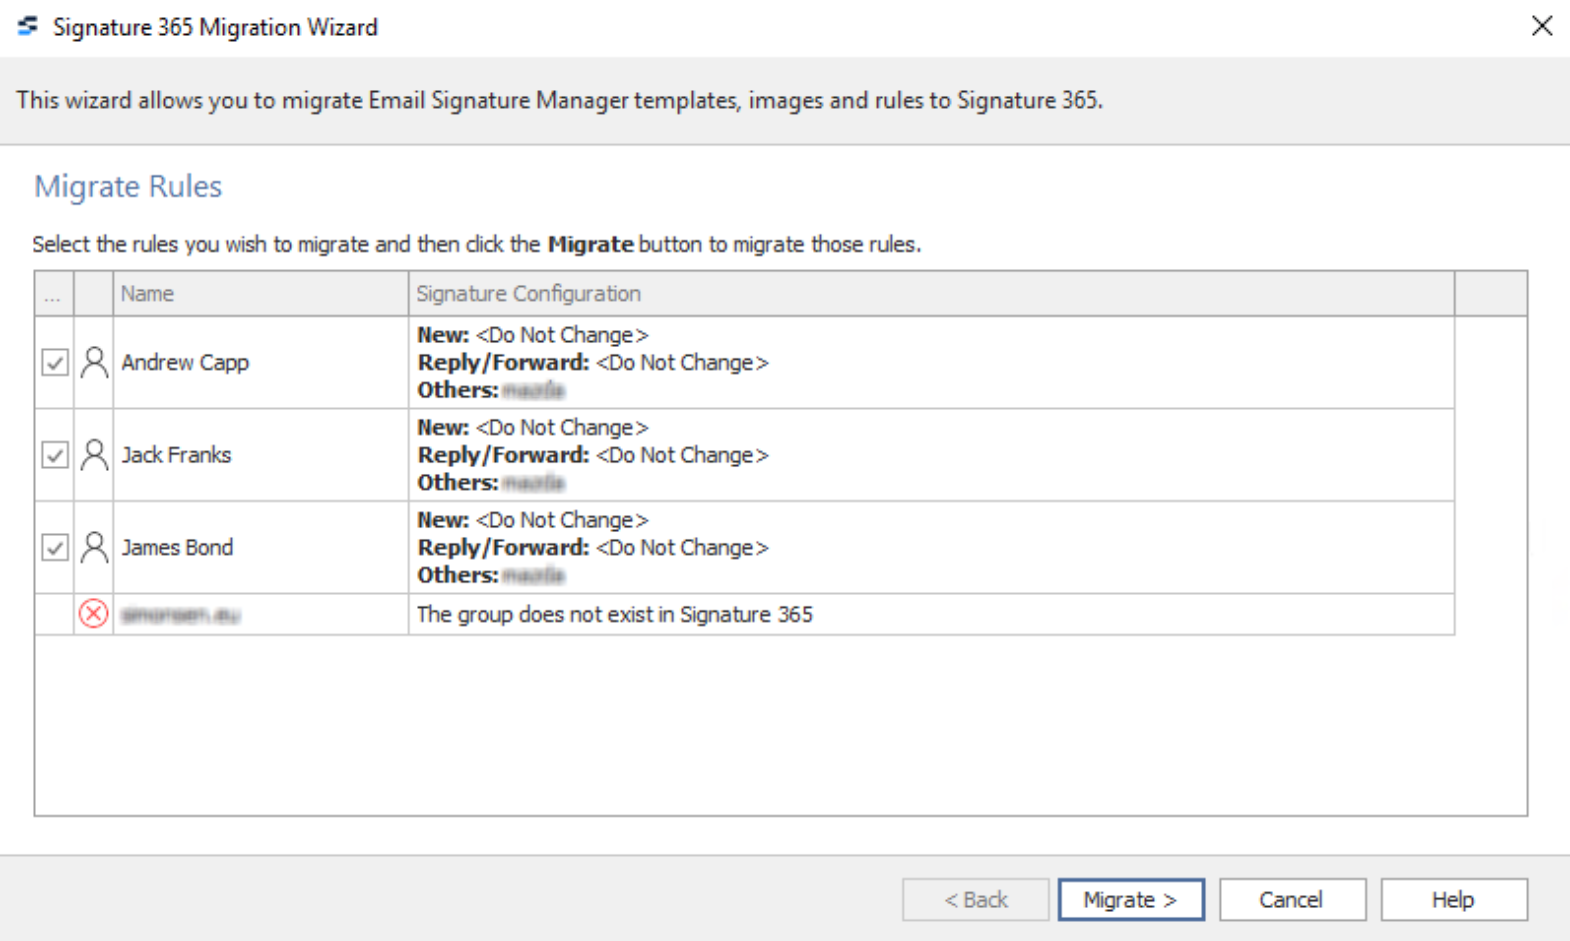Image resolution: width=1570 pixels, height=941 pixels.
Task: Click the user icon beside Andrew Capp
Action: [x=94, y=362]
